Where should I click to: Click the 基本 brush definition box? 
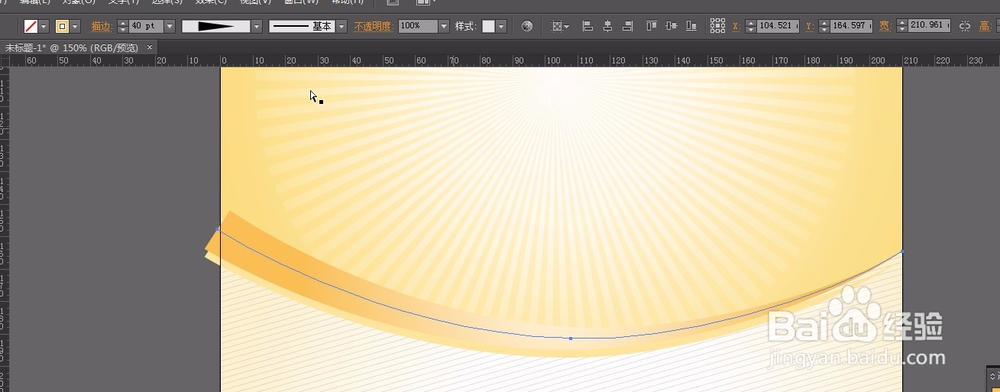pos(302,26)
